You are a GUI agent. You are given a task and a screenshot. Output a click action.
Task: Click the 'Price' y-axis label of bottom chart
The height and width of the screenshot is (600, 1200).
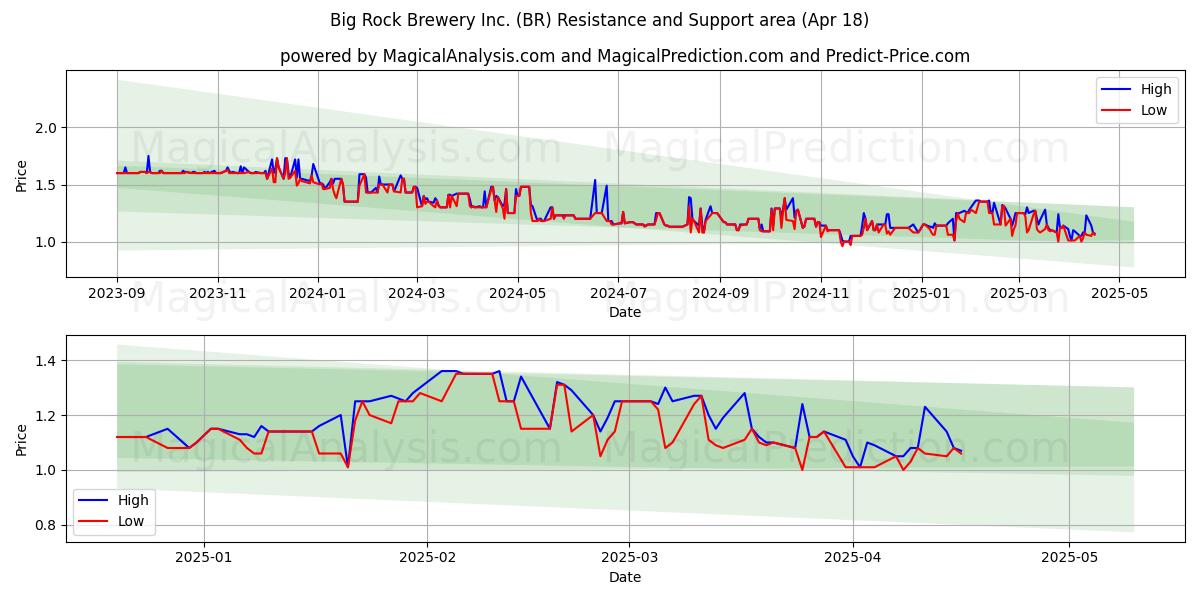click(22, 438)
